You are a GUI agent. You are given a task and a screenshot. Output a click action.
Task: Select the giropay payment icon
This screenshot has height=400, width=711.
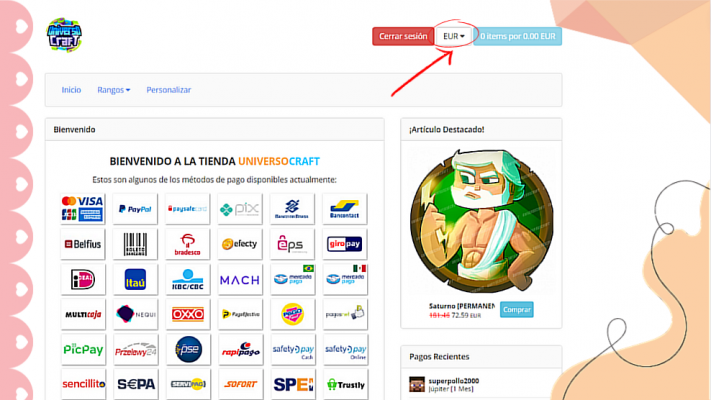click(345, 244)
